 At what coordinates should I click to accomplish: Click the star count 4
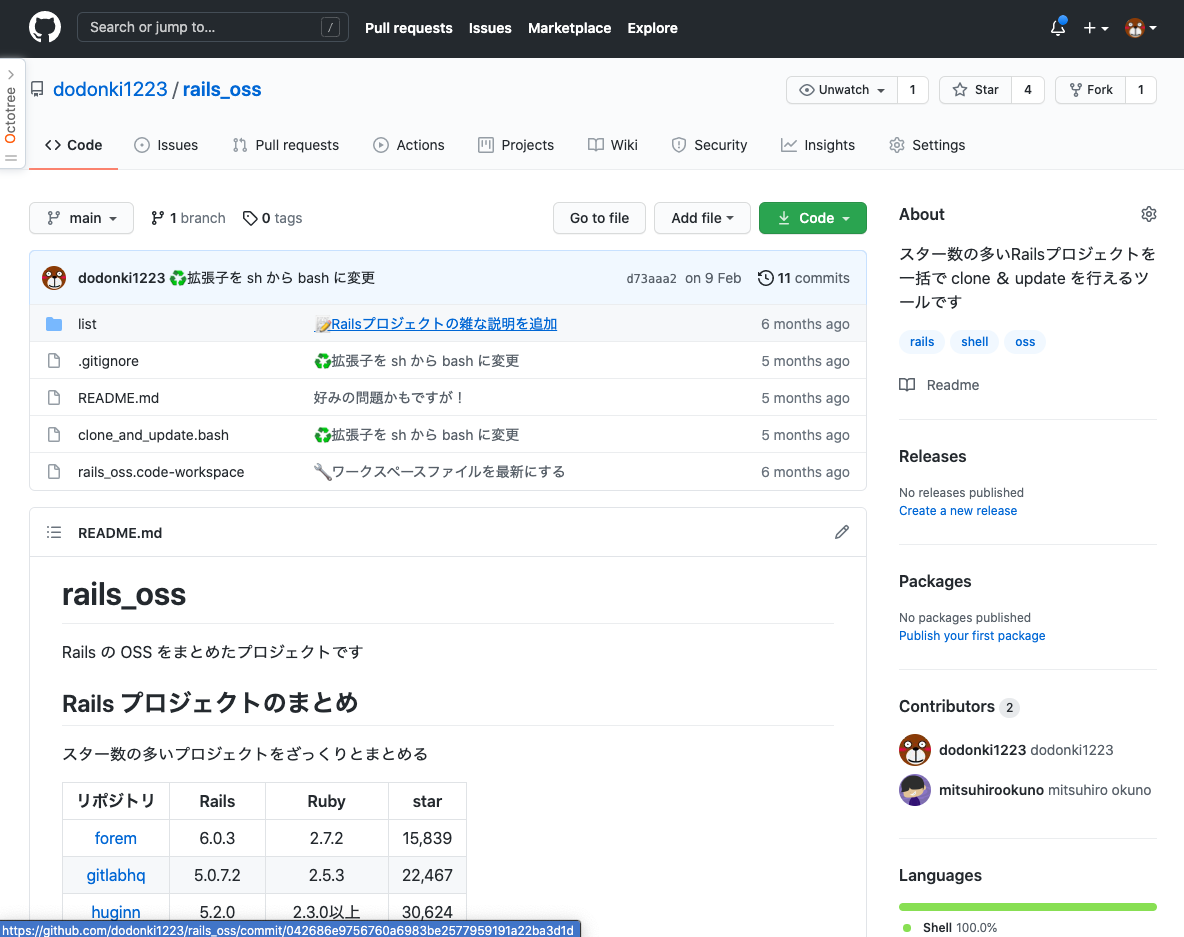(1028, 90)
